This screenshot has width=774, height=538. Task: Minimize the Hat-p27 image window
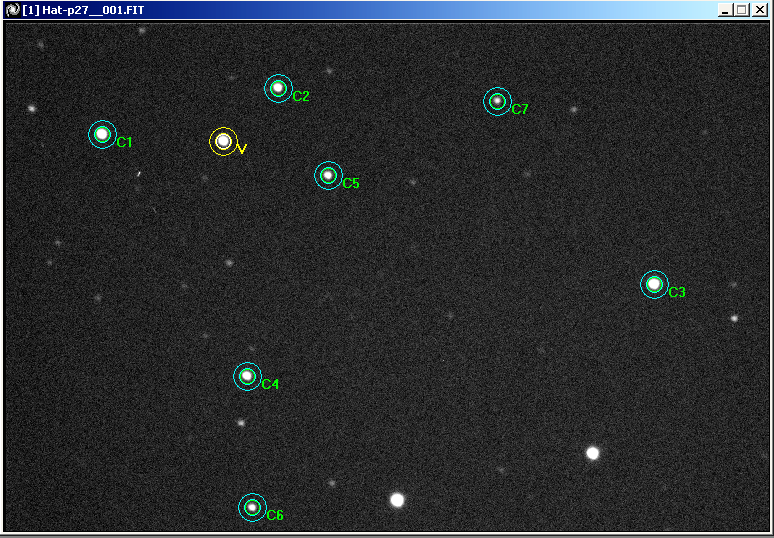point(724,9)
